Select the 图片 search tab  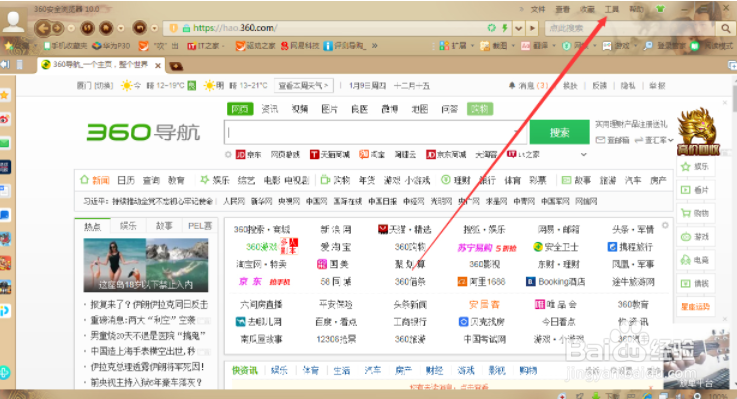click(329, 109)
